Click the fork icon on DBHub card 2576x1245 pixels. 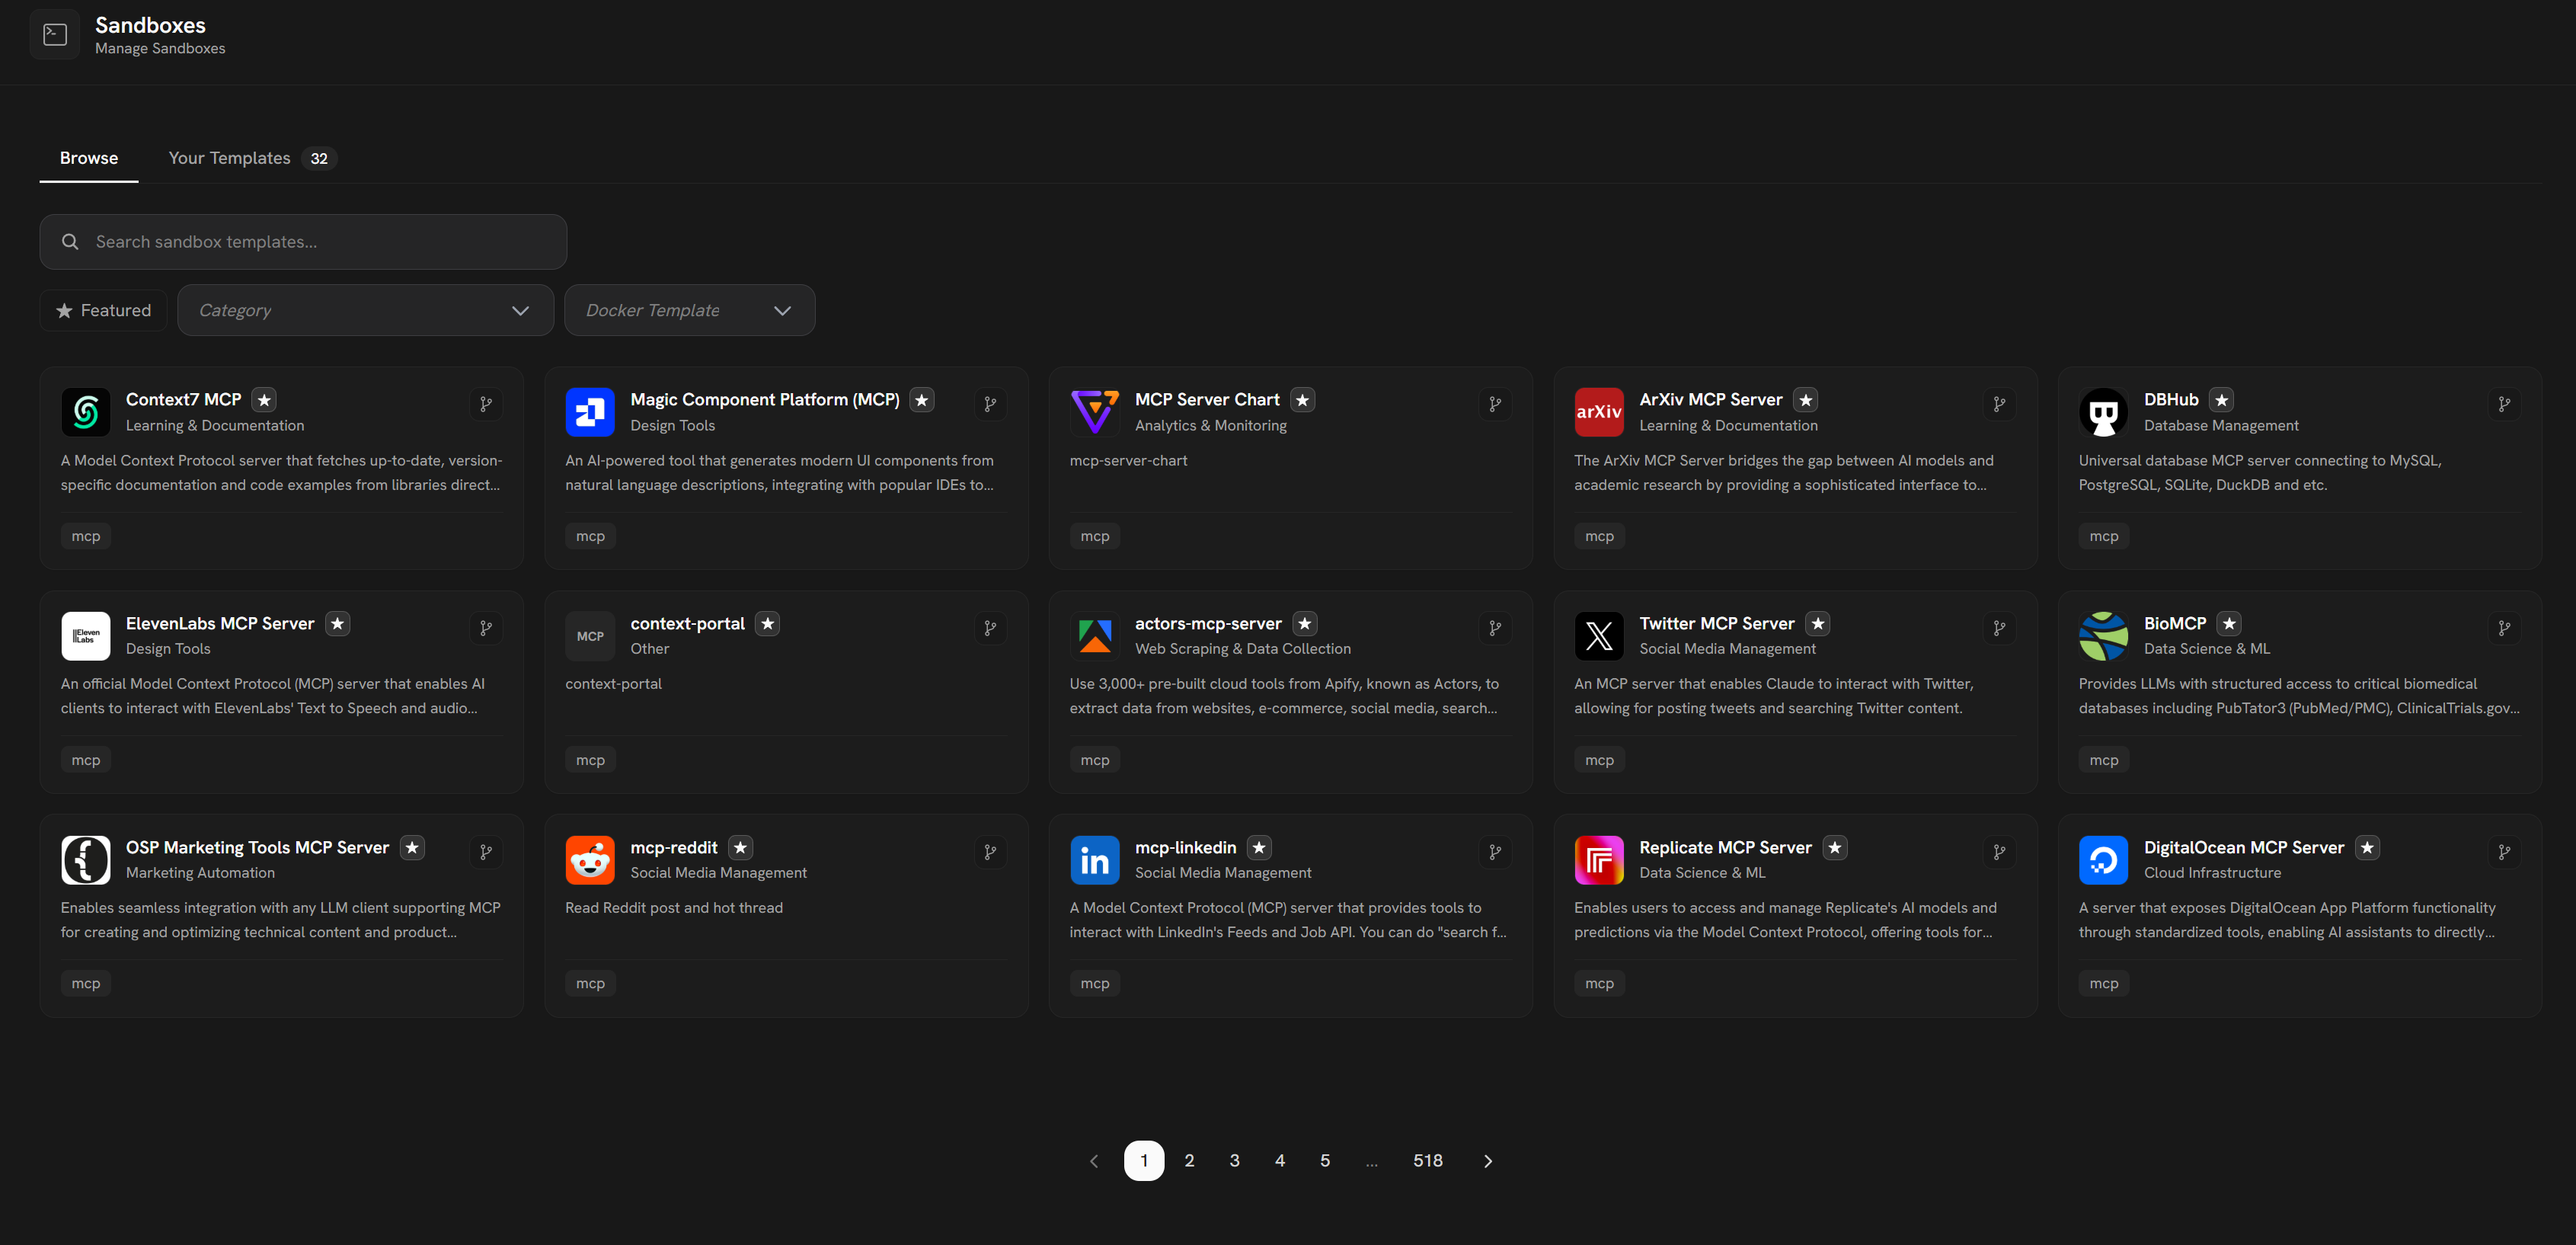pyautogui.click(x=2504, y=404)
